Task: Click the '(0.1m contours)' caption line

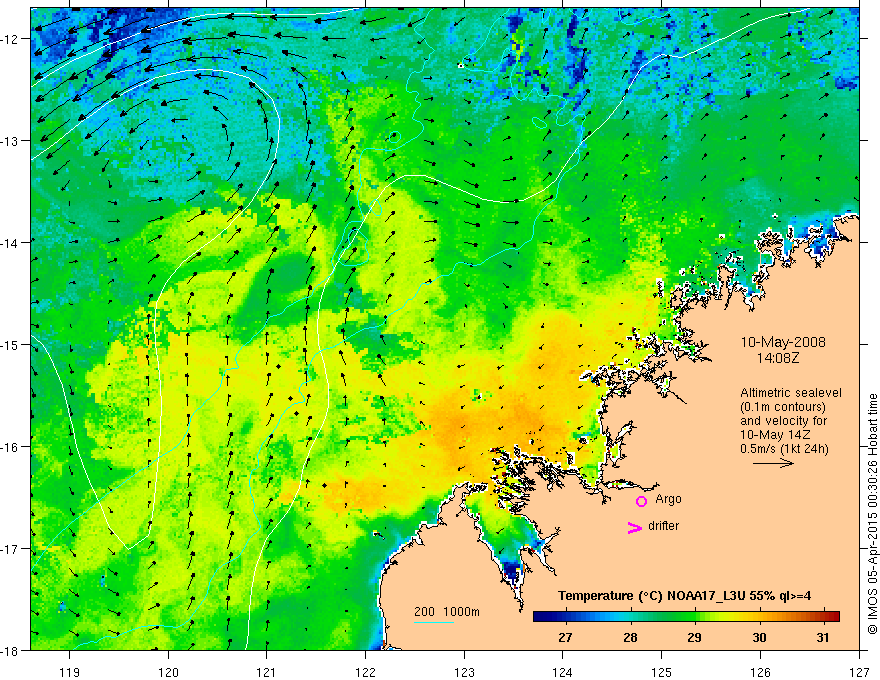Action: click(x=783, y=407)
